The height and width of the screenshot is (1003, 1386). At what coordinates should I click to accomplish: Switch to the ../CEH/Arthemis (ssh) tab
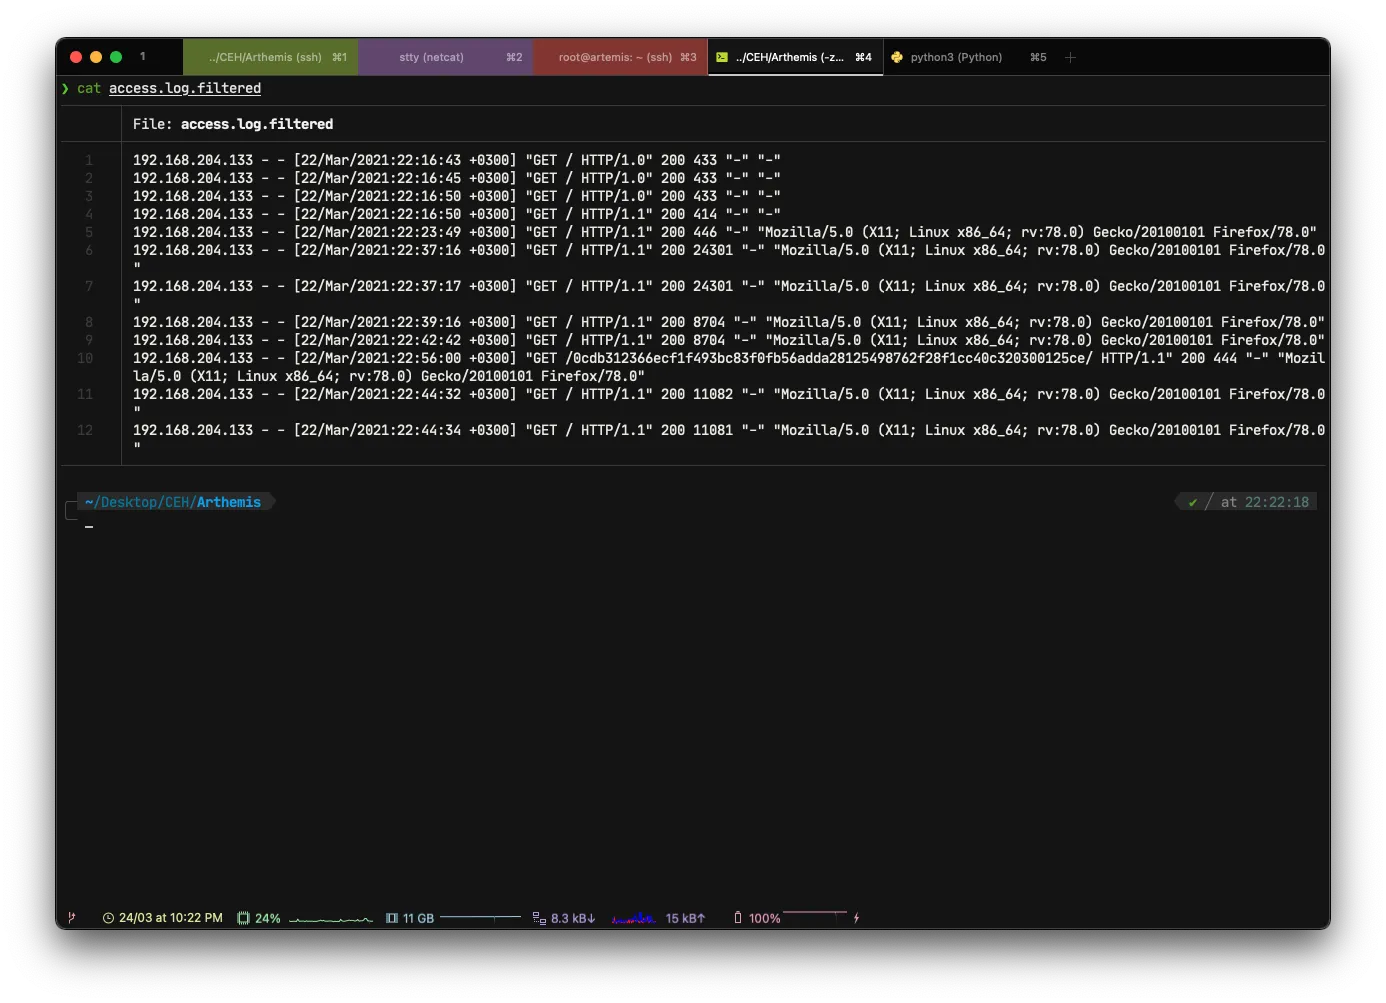(x=270, y=58)
